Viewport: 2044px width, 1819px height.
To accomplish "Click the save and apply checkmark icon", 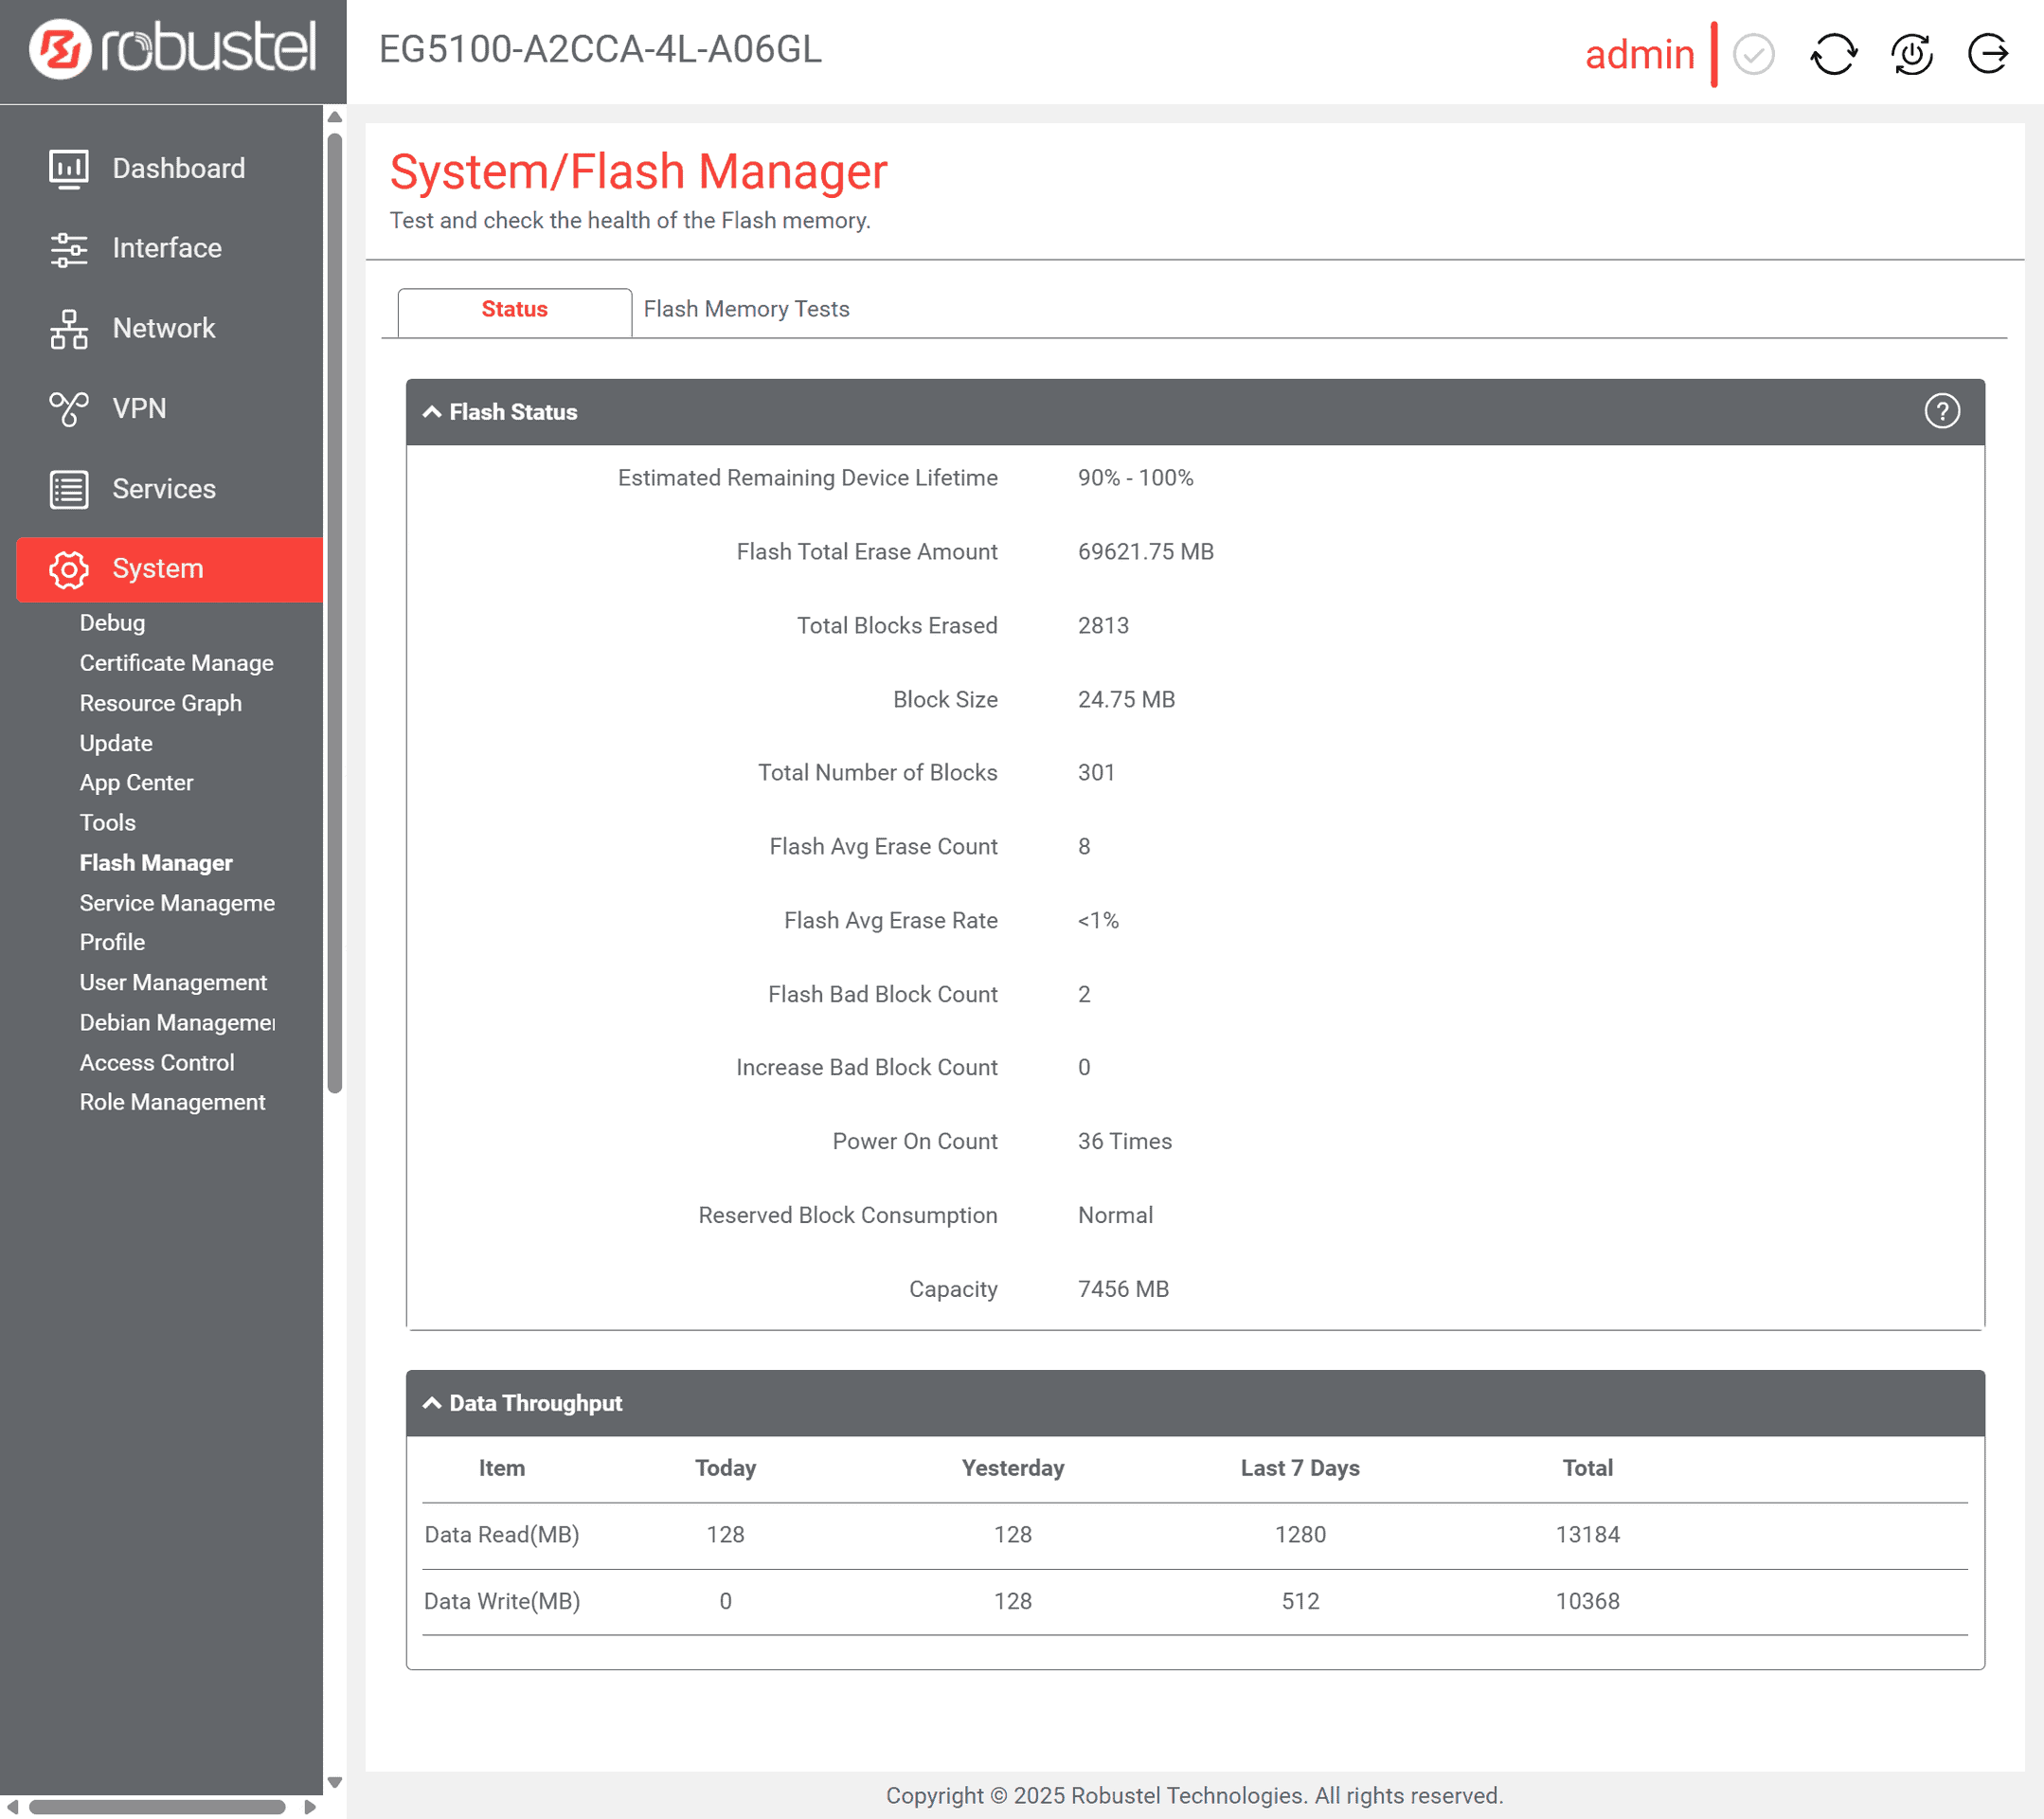I will pyautogui.click(x=1753, y=54).
